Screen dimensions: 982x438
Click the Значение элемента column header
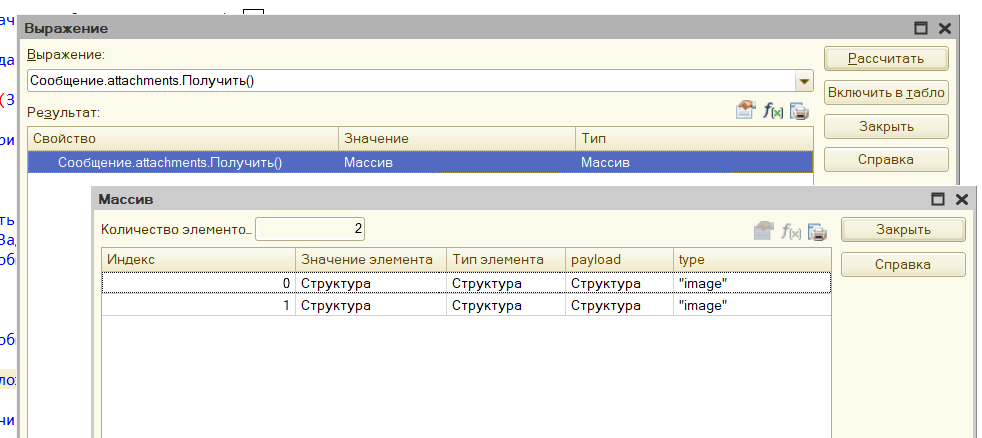pyautogui.click(x=370, y=260)
